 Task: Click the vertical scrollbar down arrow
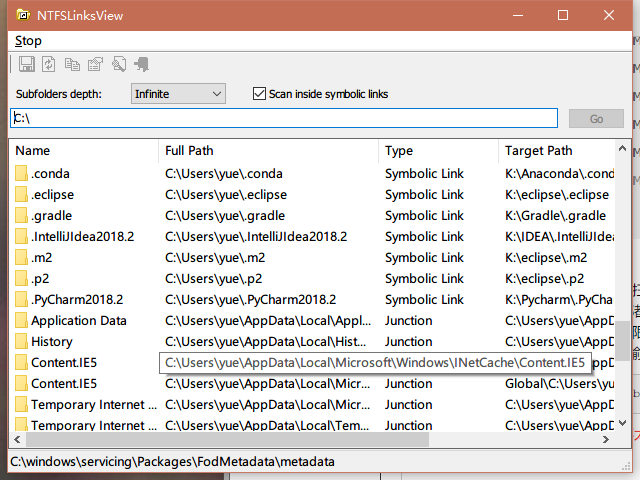622,424
